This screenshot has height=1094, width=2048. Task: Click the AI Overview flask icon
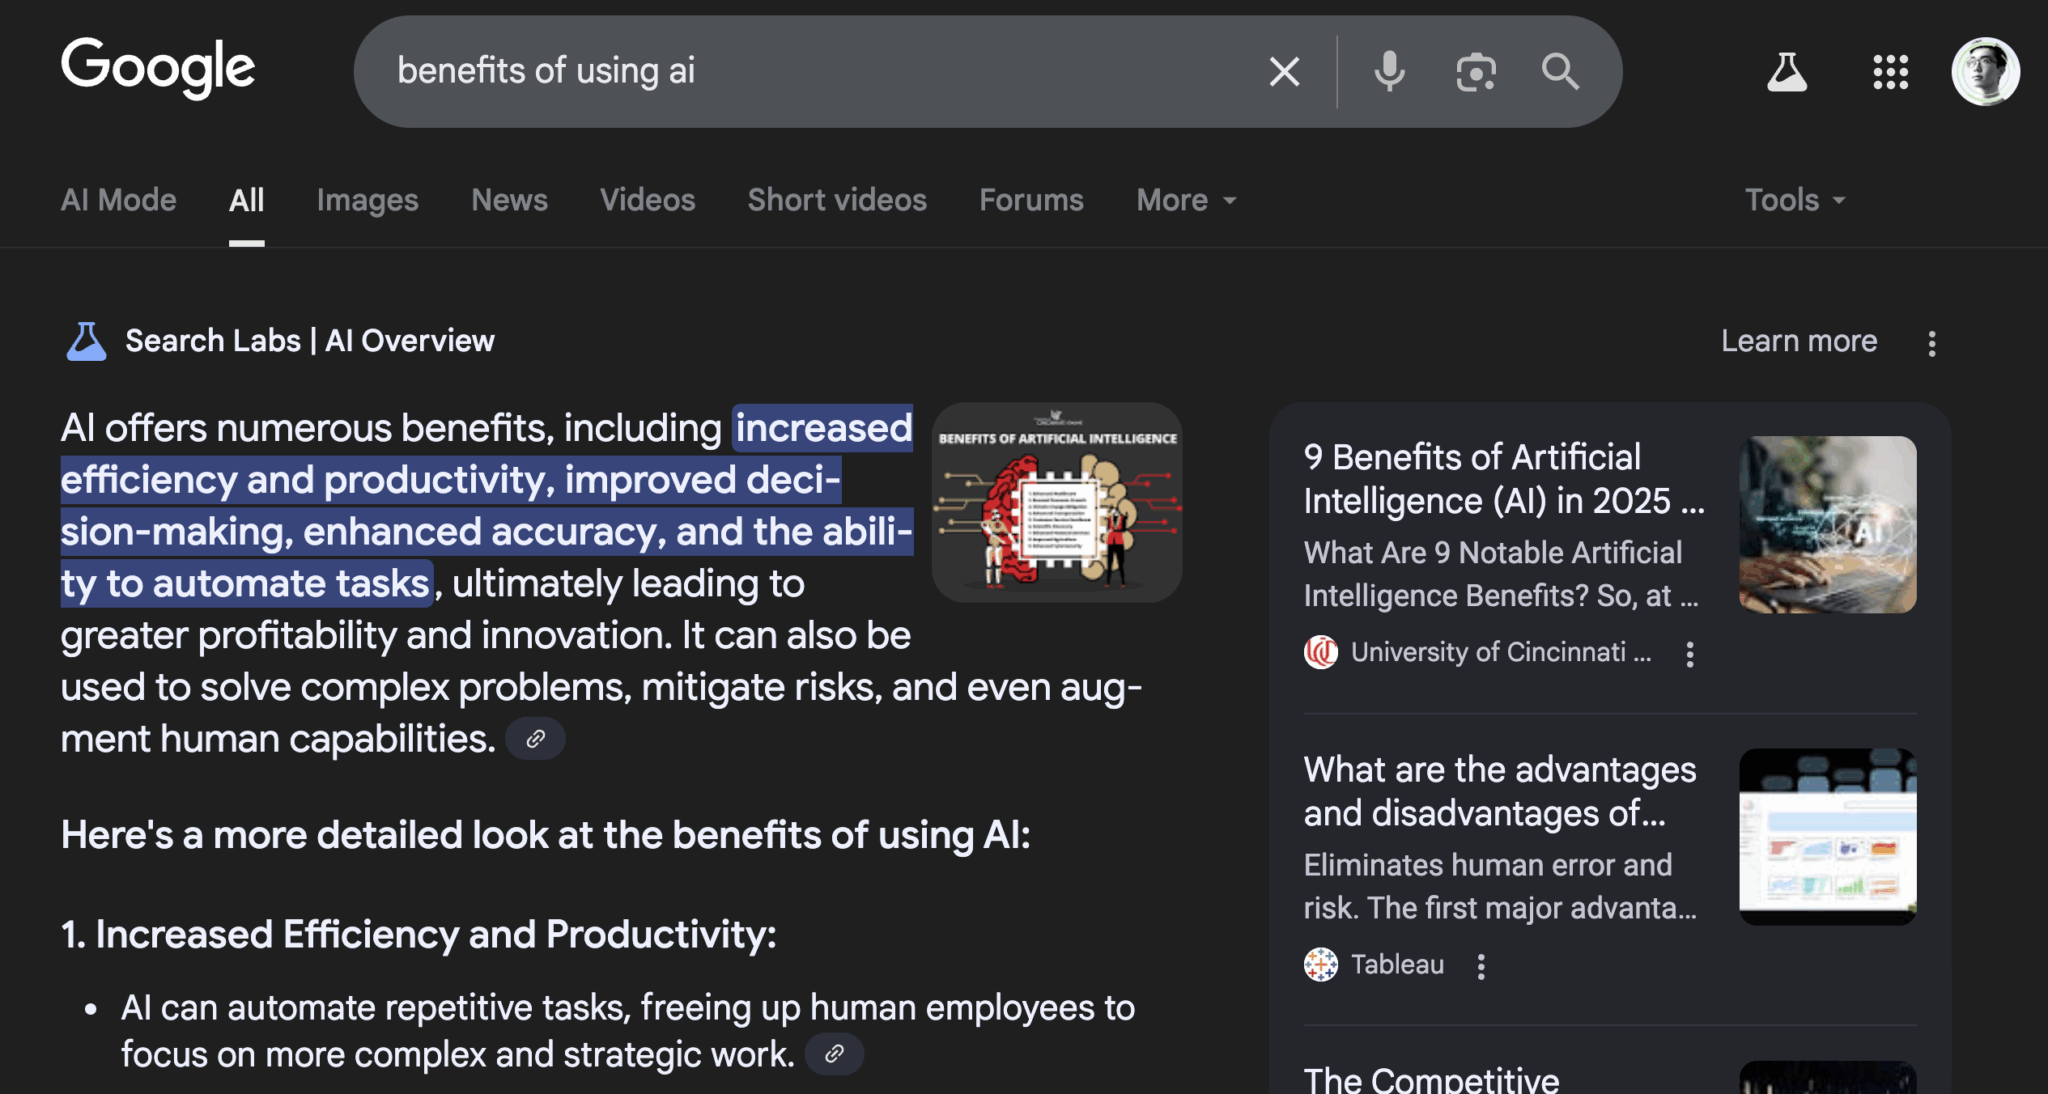tap(86, 341)
